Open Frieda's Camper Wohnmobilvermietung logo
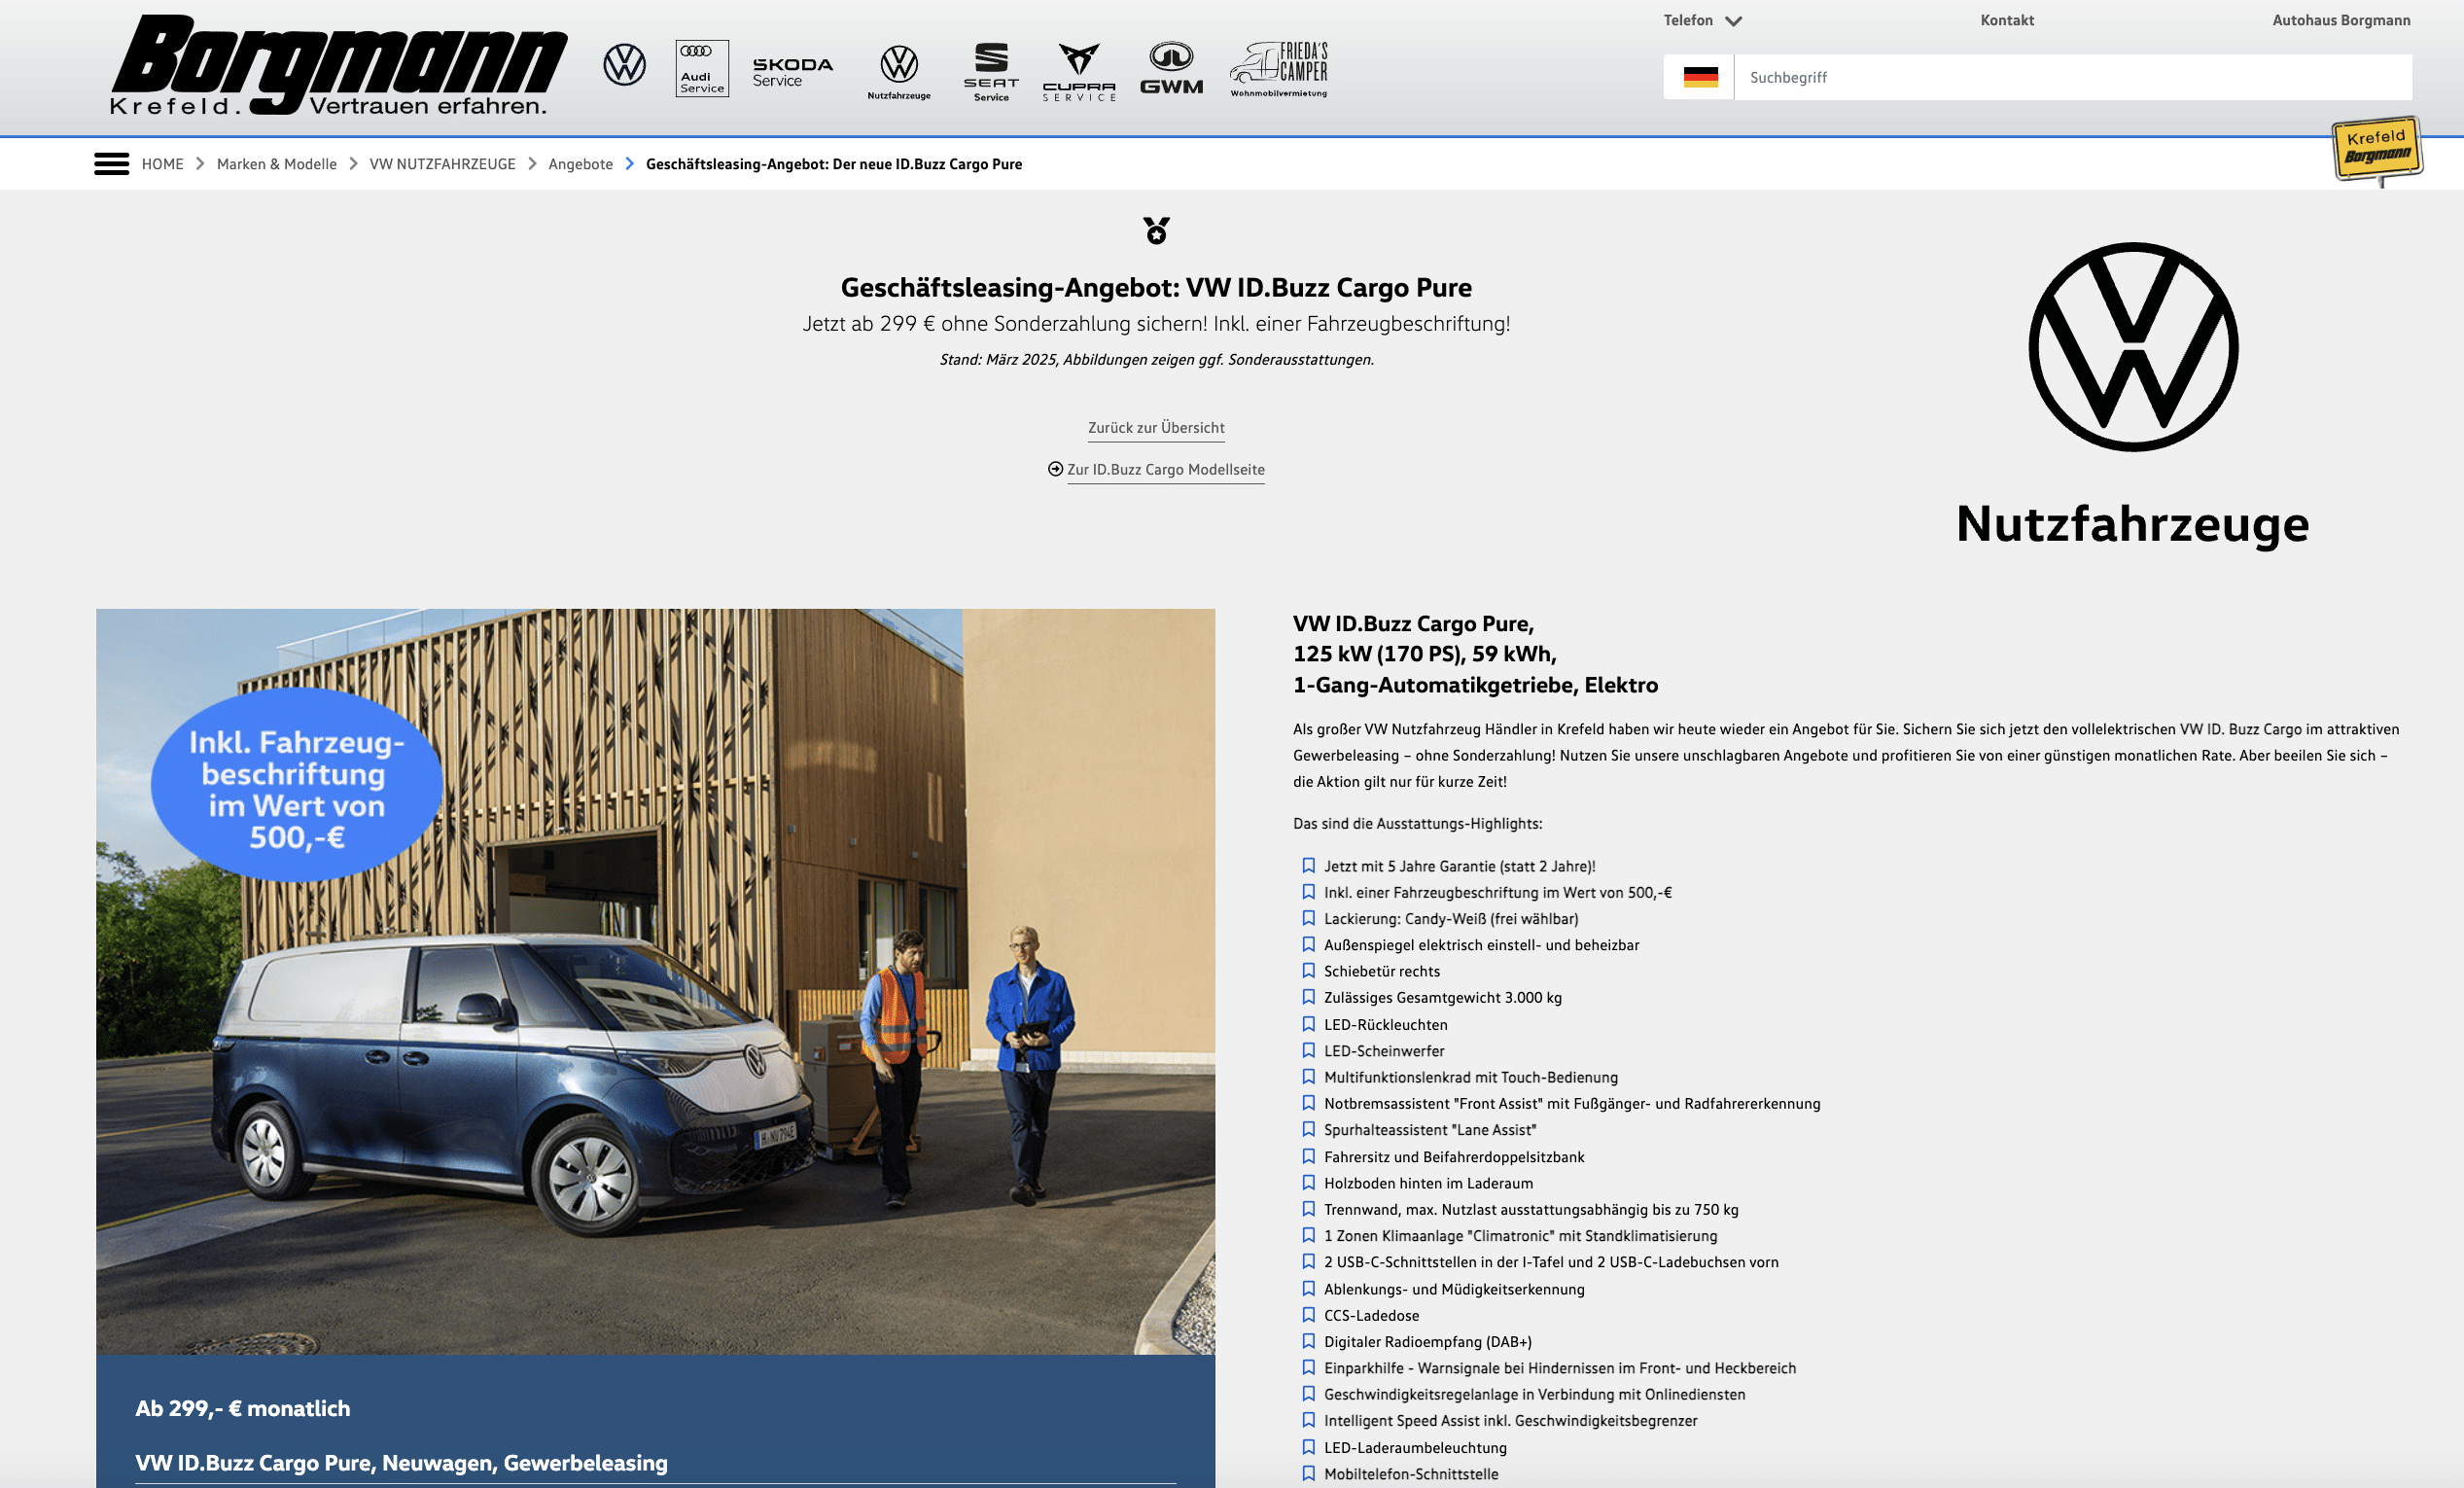 coord(1279,69)
